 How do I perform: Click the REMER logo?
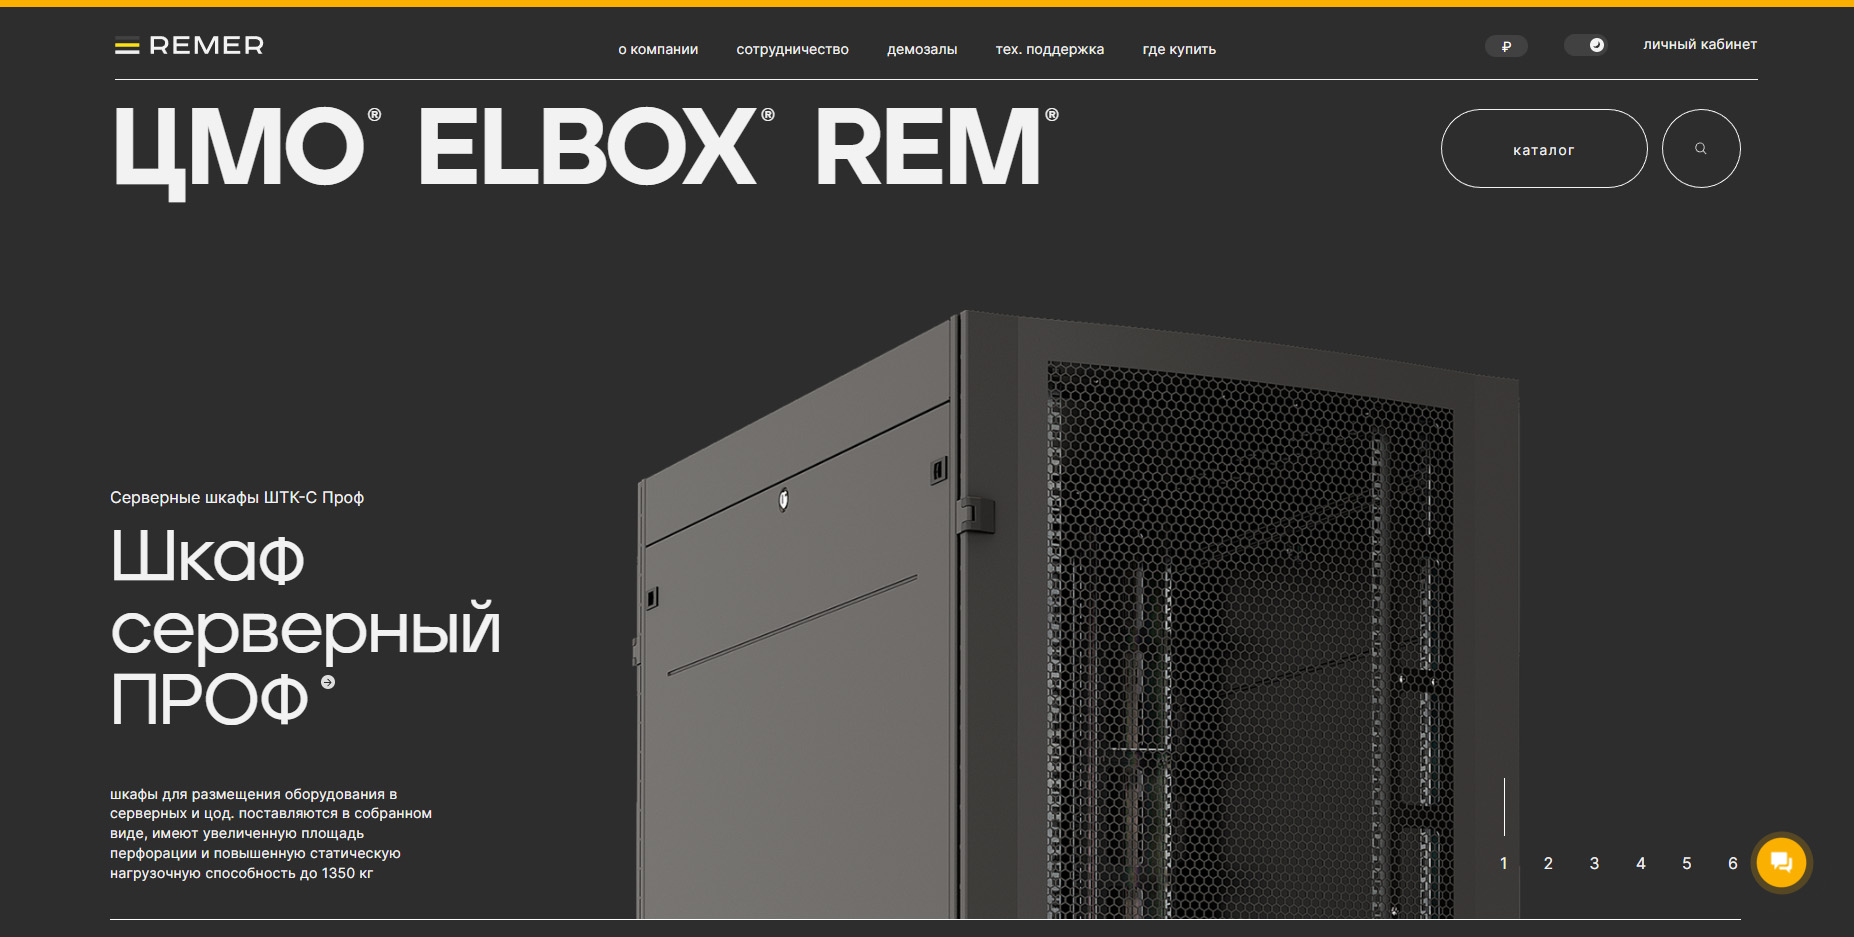click(189, 46)
